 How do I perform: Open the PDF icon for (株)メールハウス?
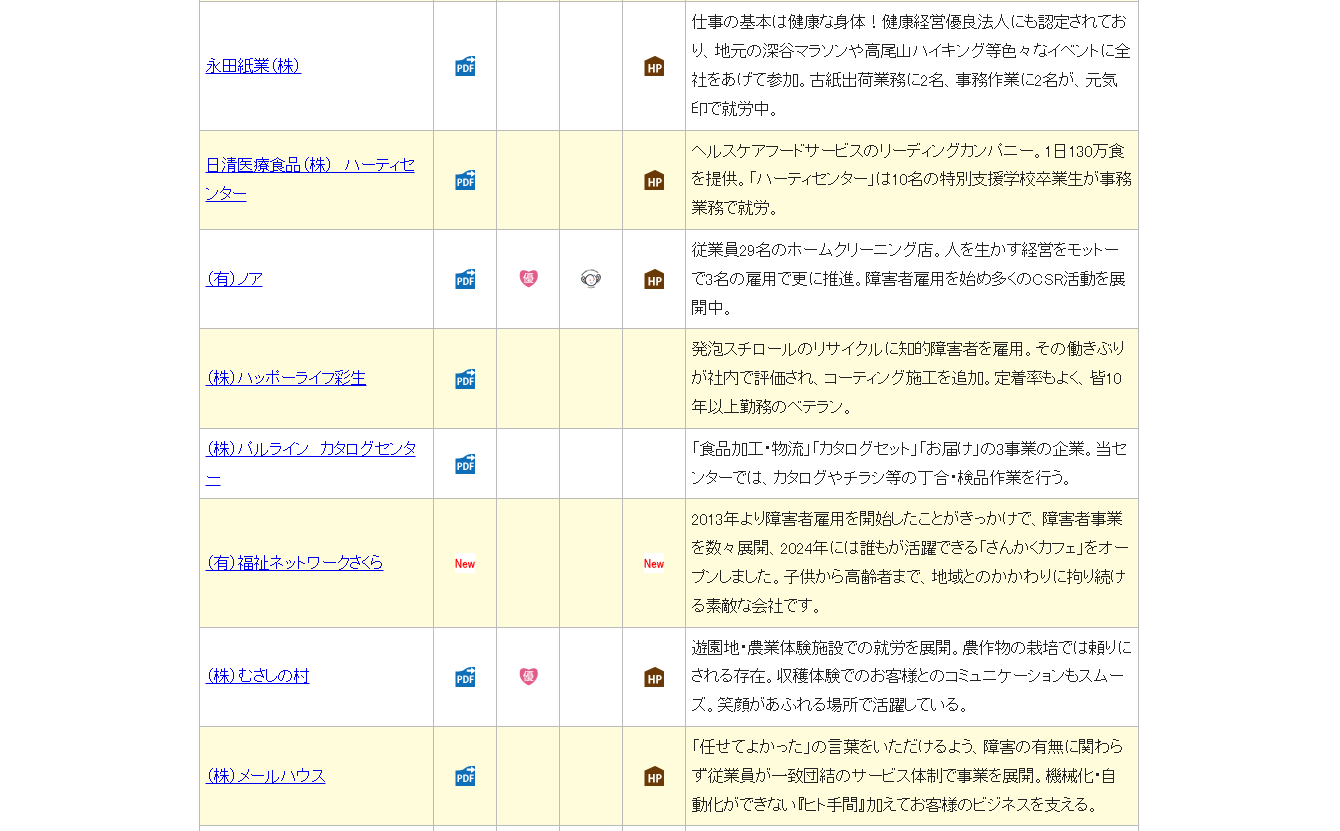pyautogui.click(x=465, y=776)
